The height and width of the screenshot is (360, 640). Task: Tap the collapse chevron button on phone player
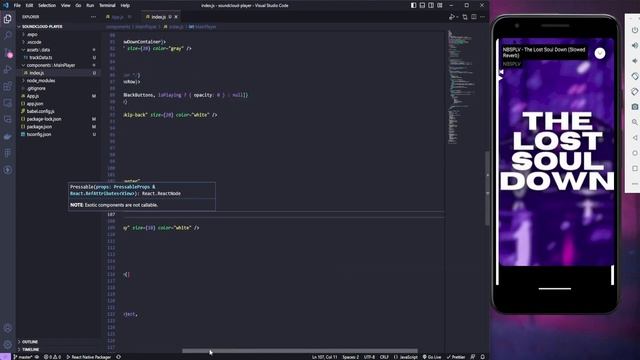[600, 53]
